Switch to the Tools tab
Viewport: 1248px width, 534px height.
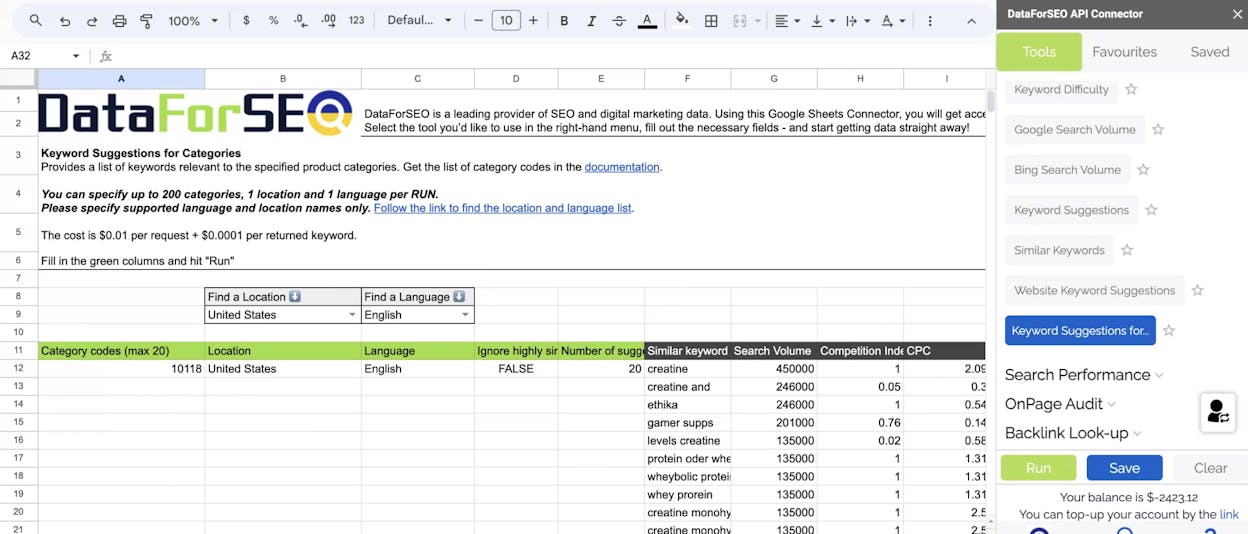coord(1039,52)
